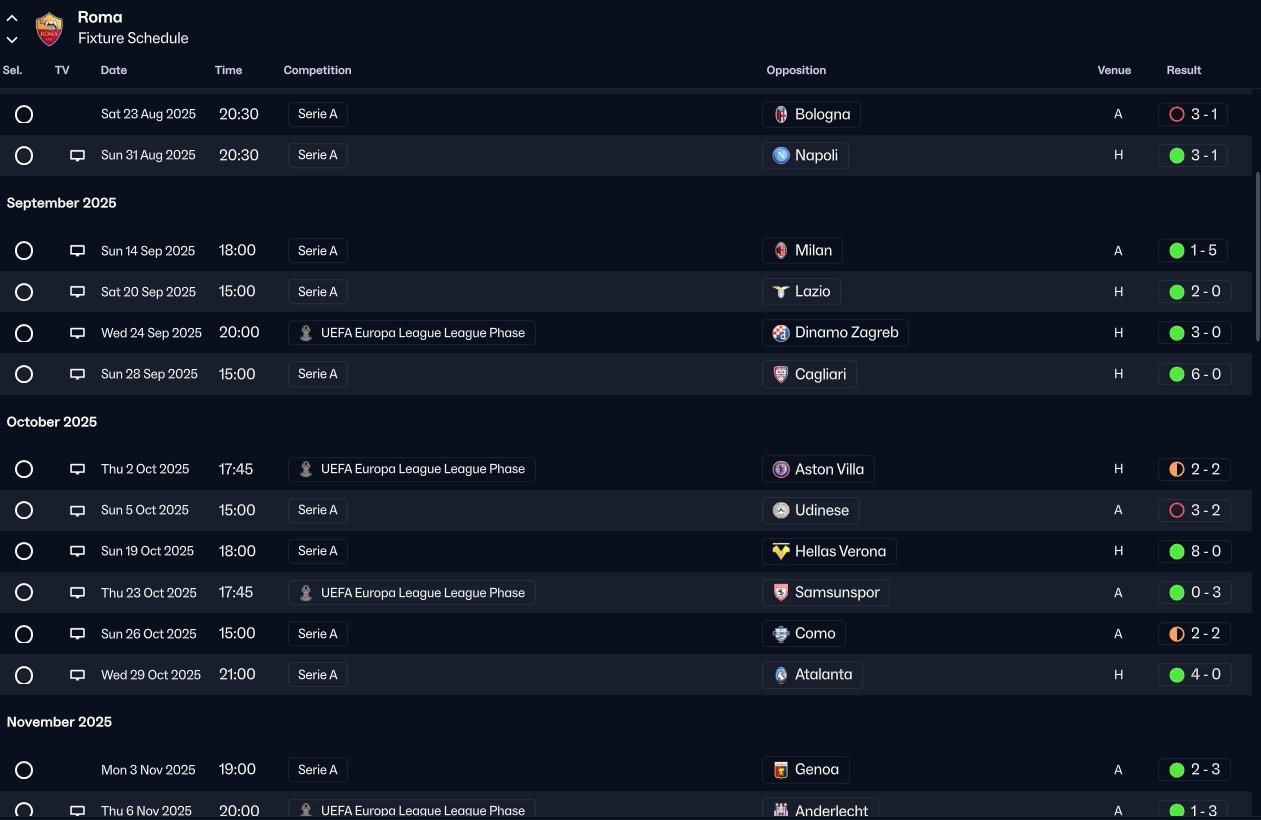
Task: Sort by the Date column header
Action: [114, 70]
